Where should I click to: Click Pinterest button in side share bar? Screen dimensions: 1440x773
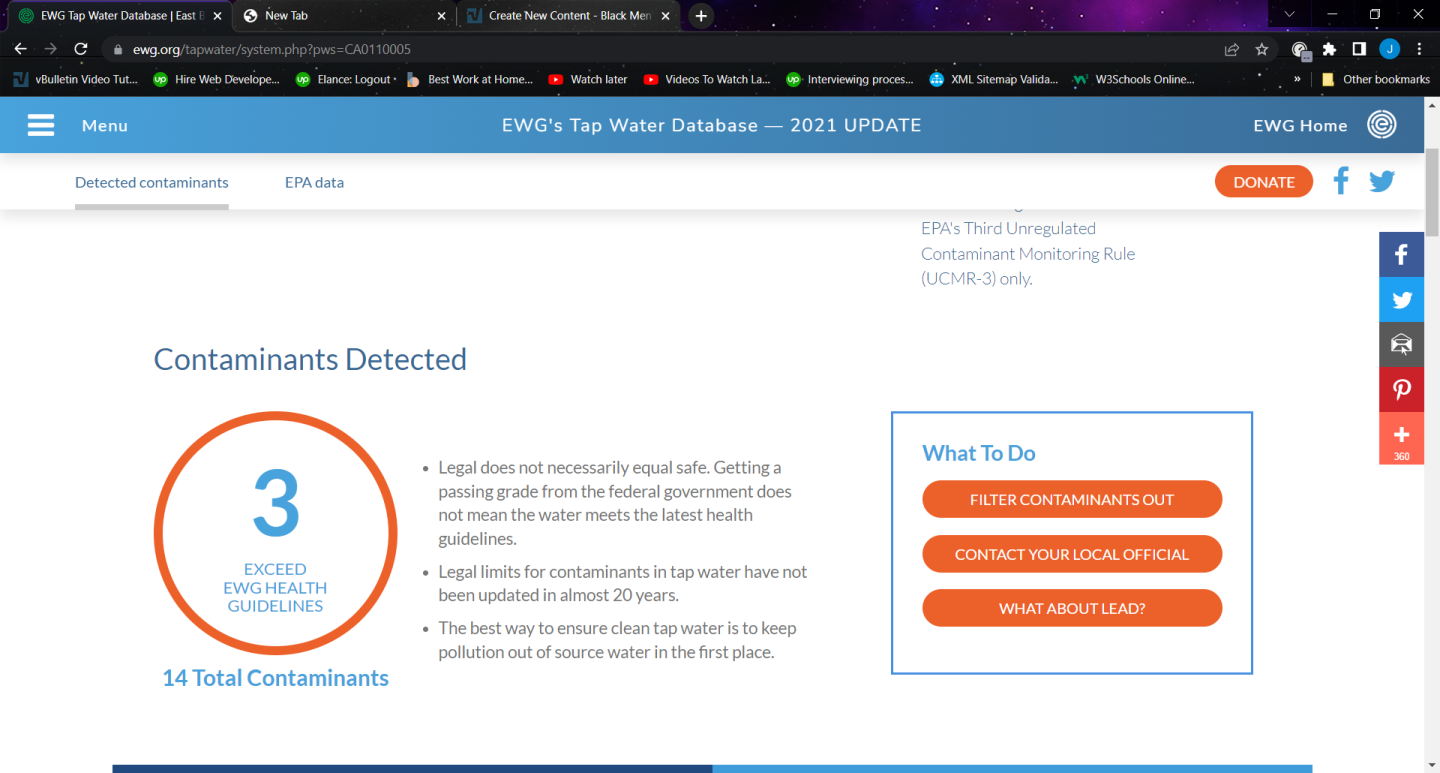click(x=1401, y=390)
